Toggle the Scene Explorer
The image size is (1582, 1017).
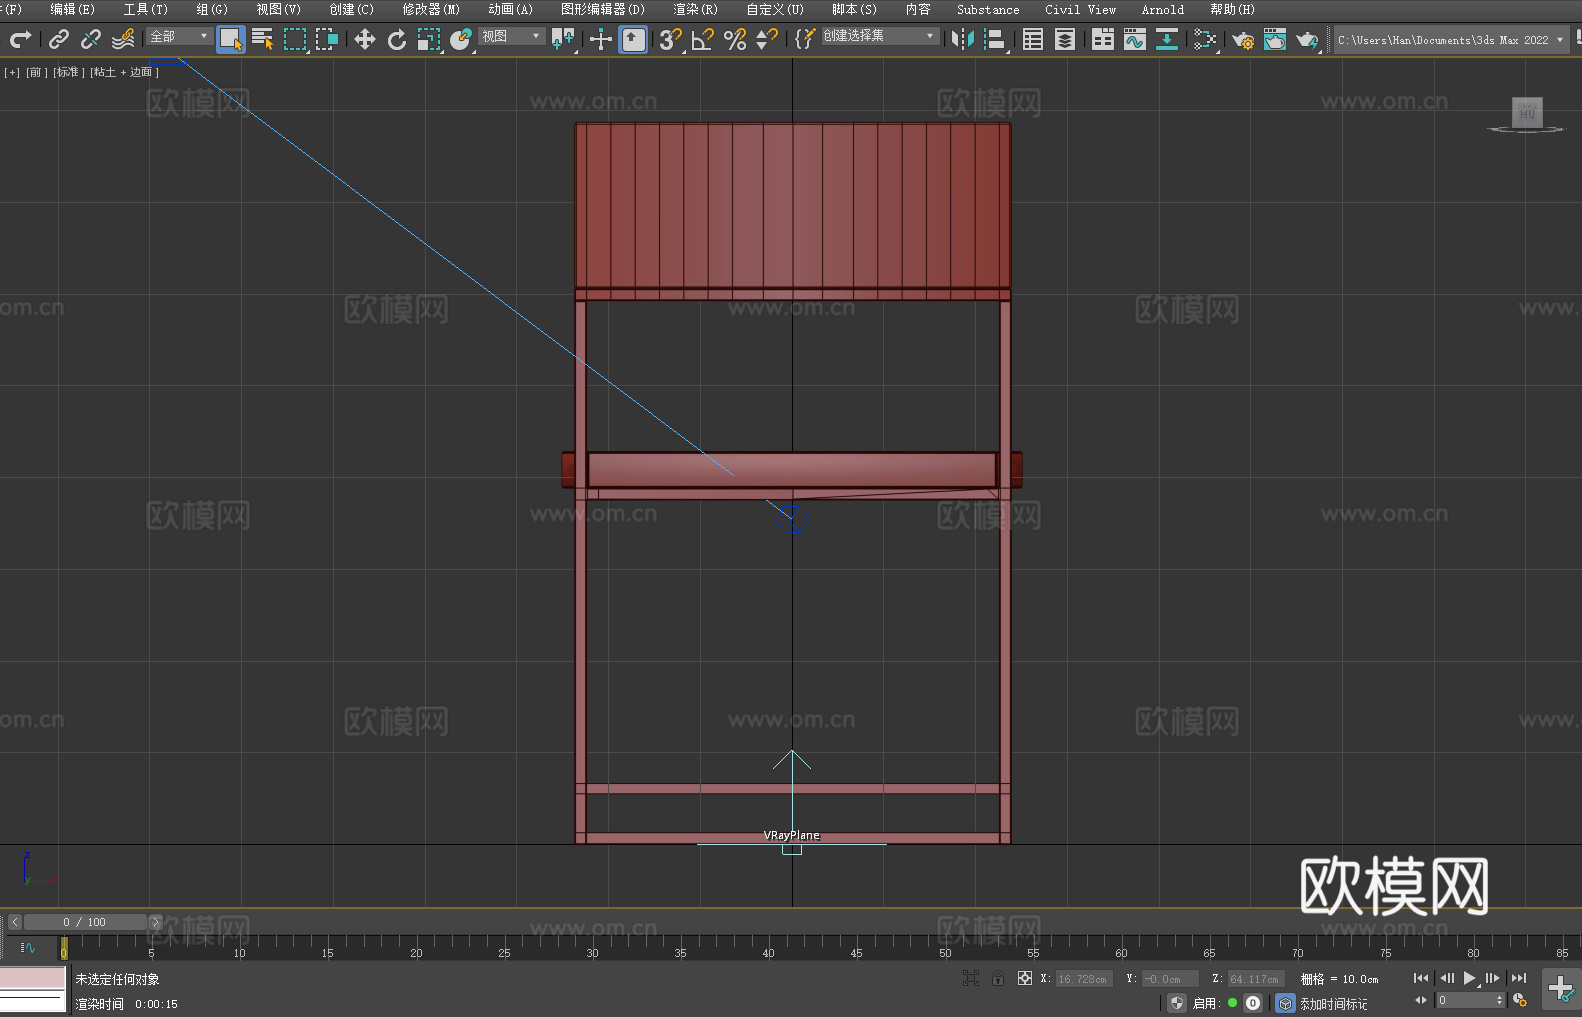pos(1033,39)
